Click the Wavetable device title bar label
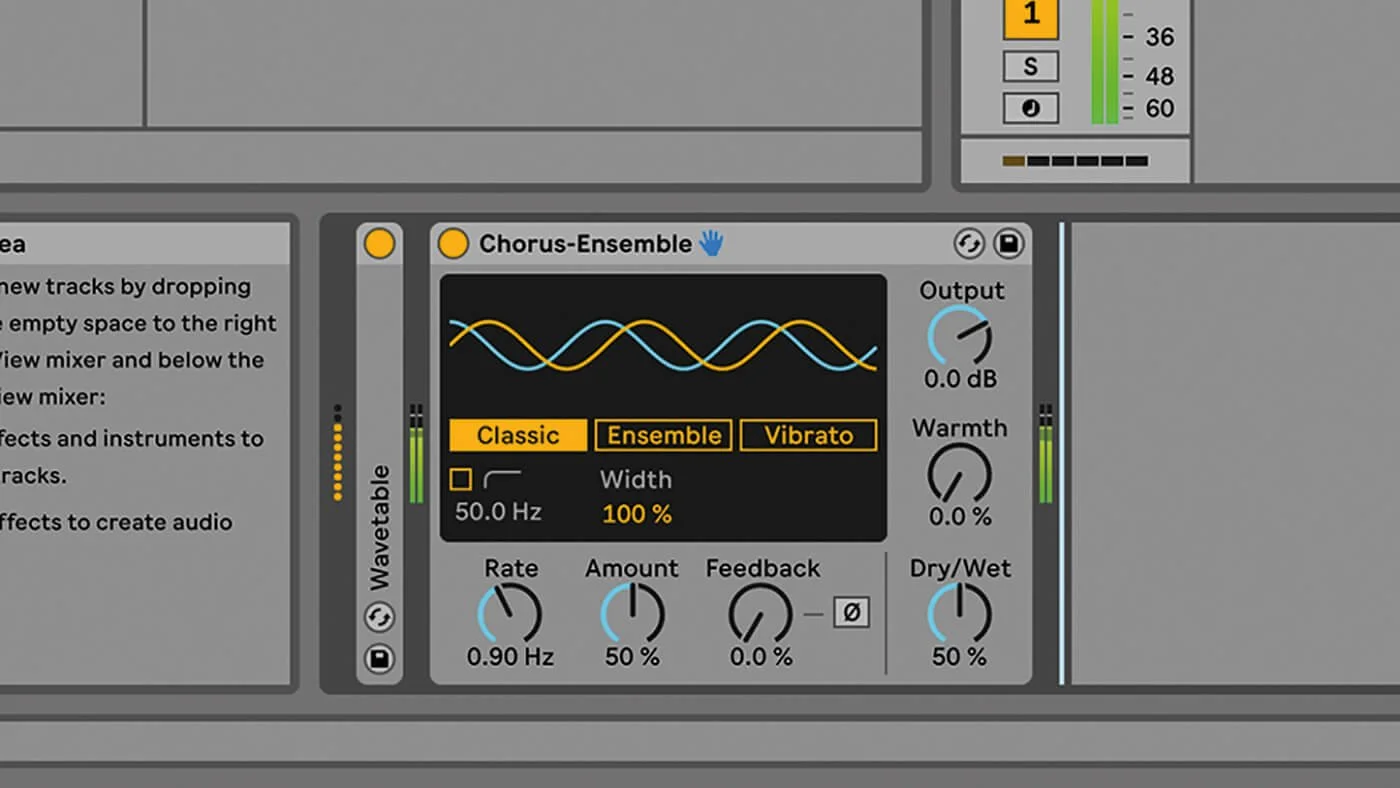This screenshot has height=788, width=1400. pyautogui.click(x=380, y=527)
